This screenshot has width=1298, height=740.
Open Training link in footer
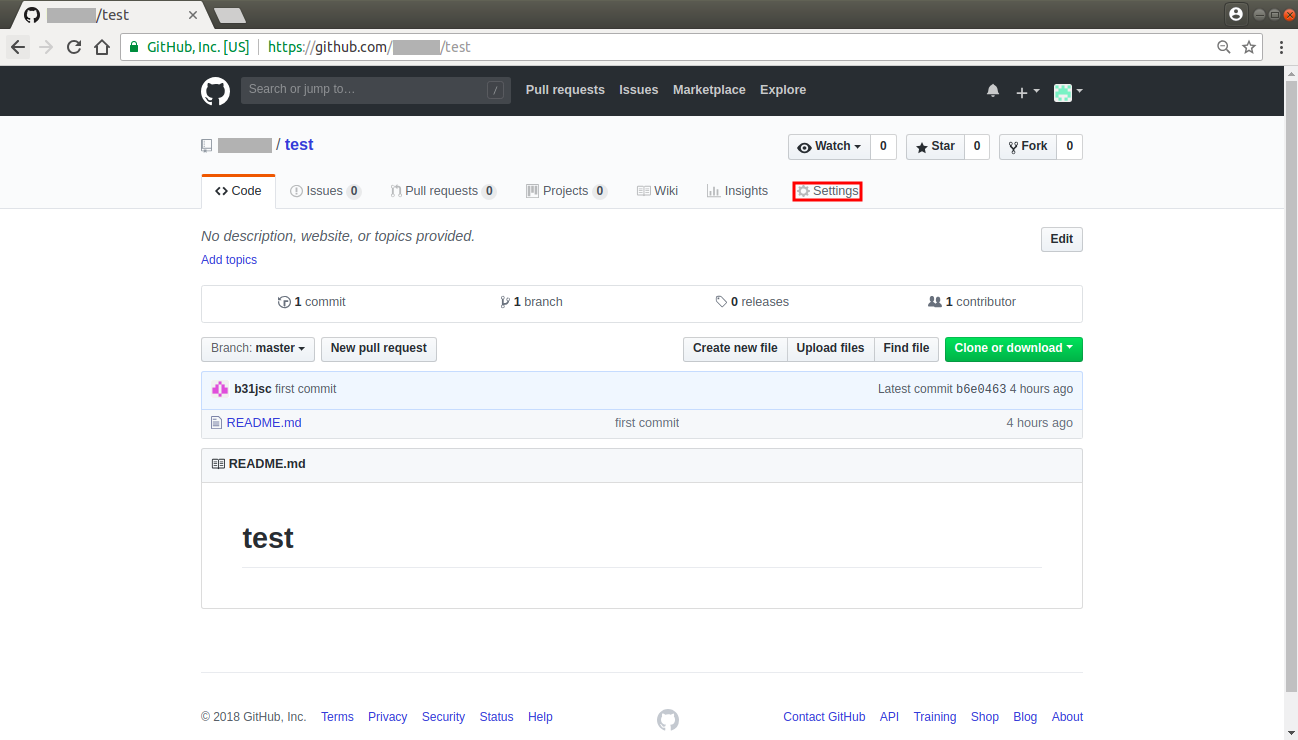pyautogui.click(x=935, y=717)
